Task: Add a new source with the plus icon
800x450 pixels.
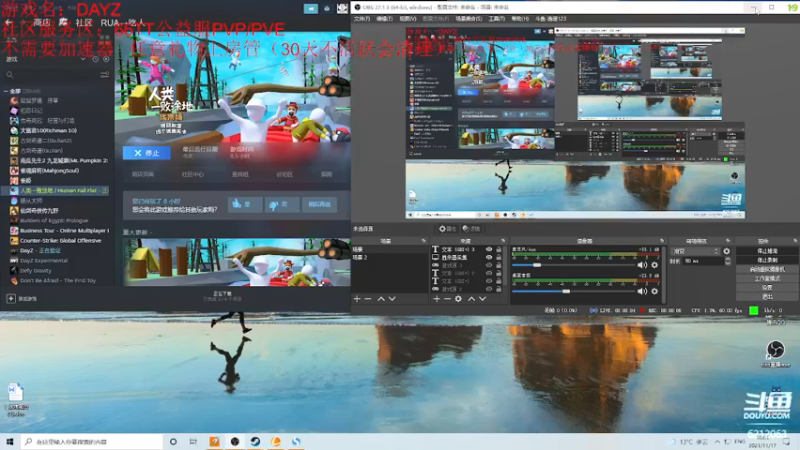Action: (x=436, y=299)
